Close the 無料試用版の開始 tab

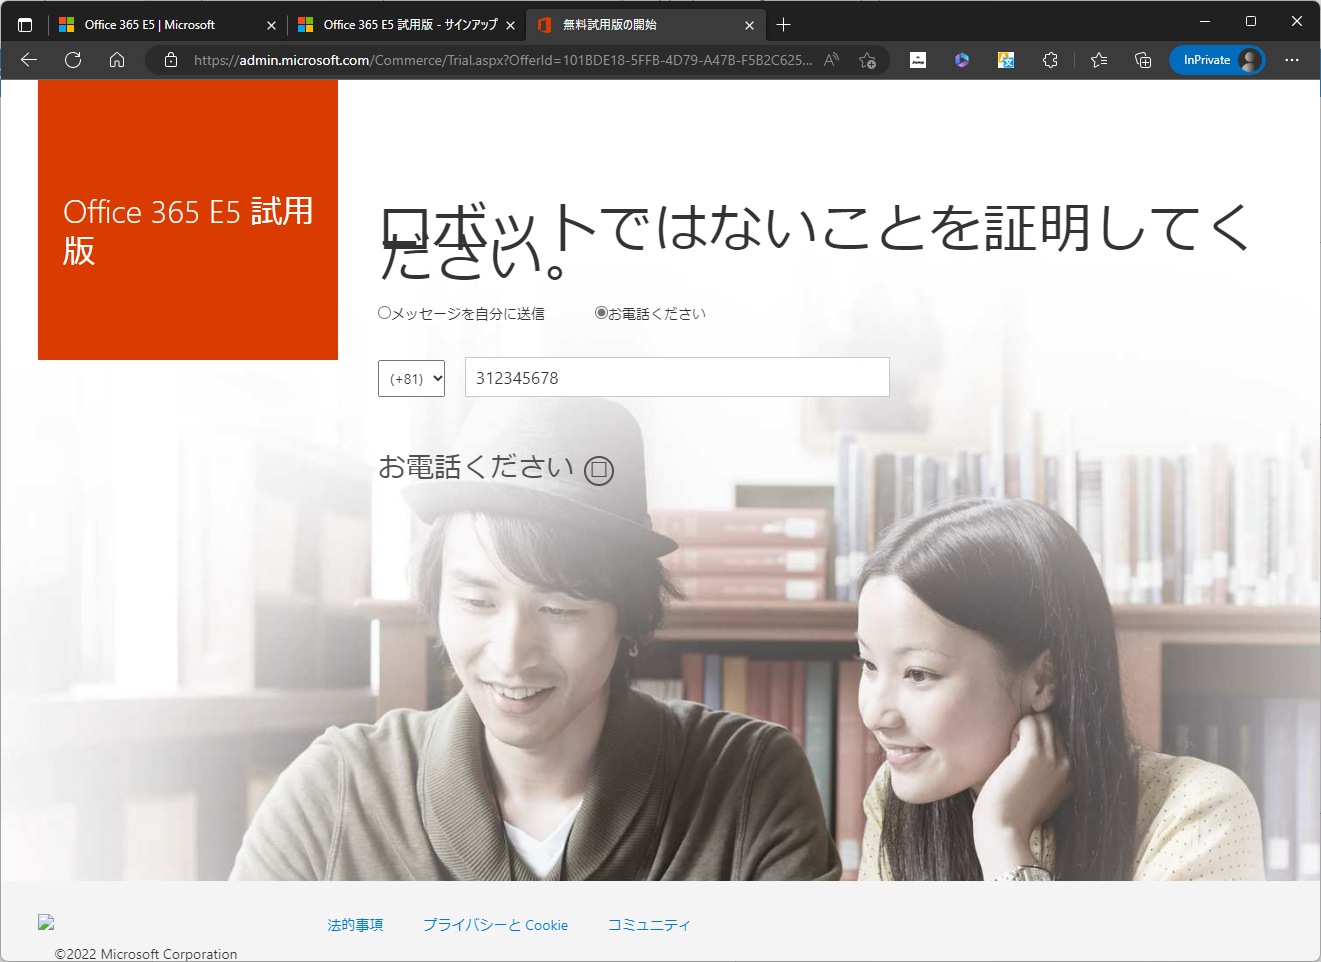point(749,26)
